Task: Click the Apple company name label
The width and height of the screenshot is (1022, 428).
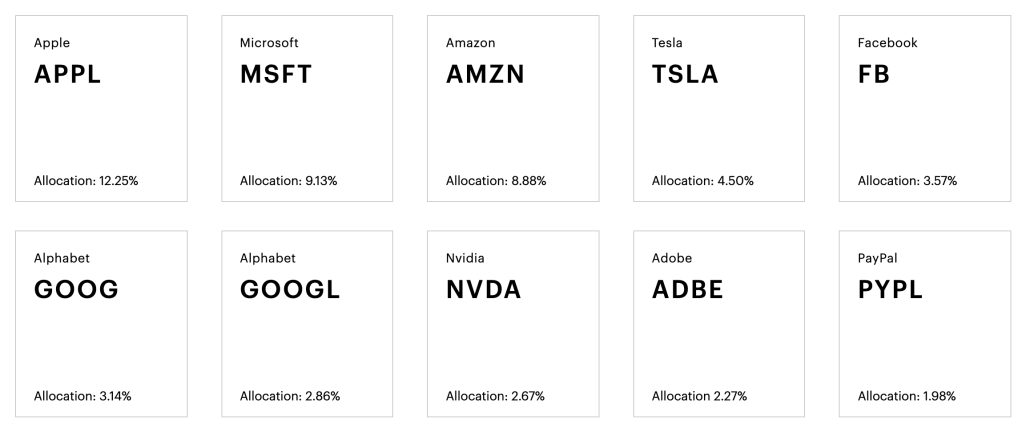Action: [x=52, y=43]
